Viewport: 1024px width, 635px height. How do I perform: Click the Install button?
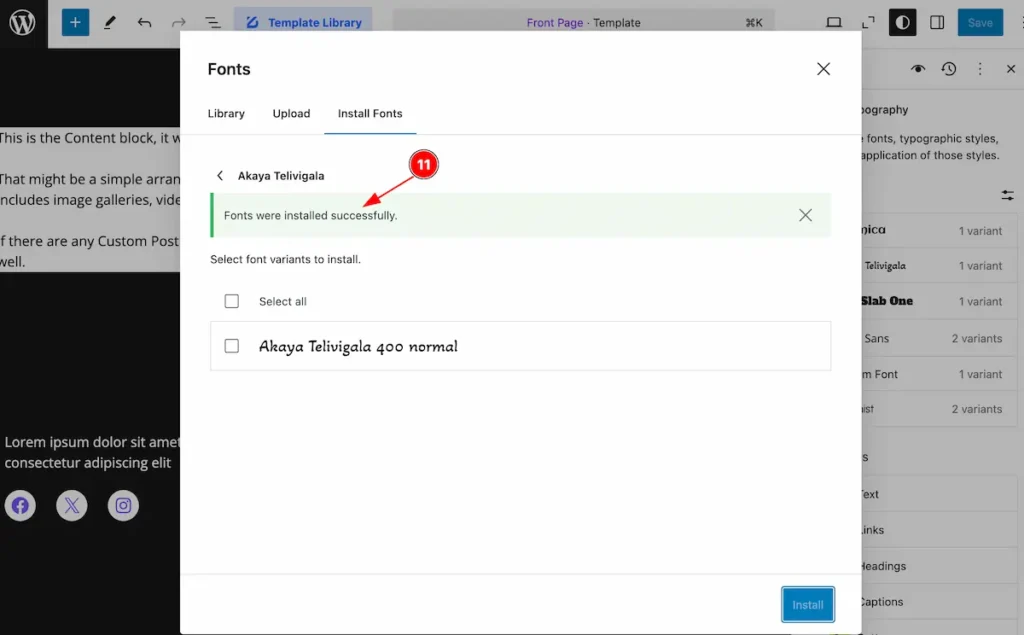point(808,604)
